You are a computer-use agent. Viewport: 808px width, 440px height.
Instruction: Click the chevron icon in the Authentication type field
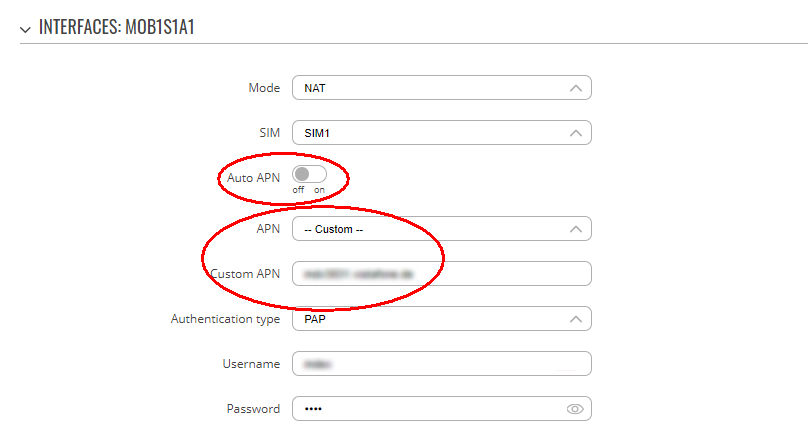(x=576, y=319)
